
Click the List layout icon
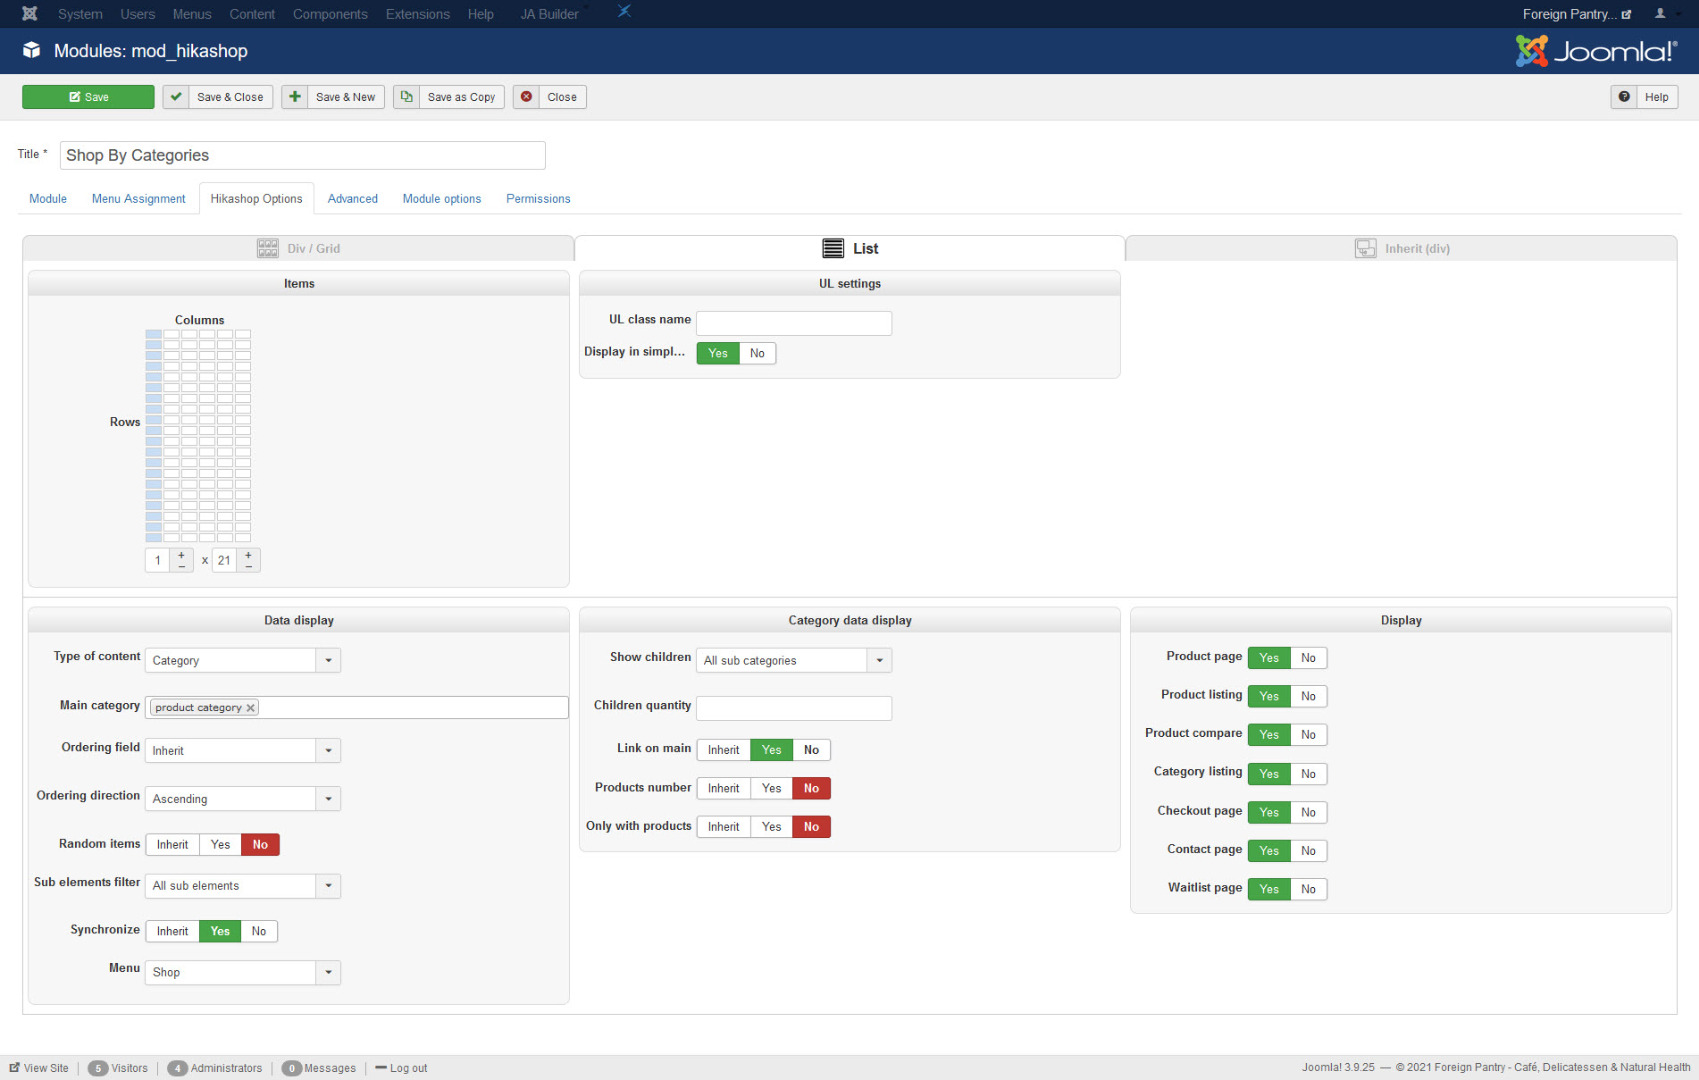click(833, 249)
